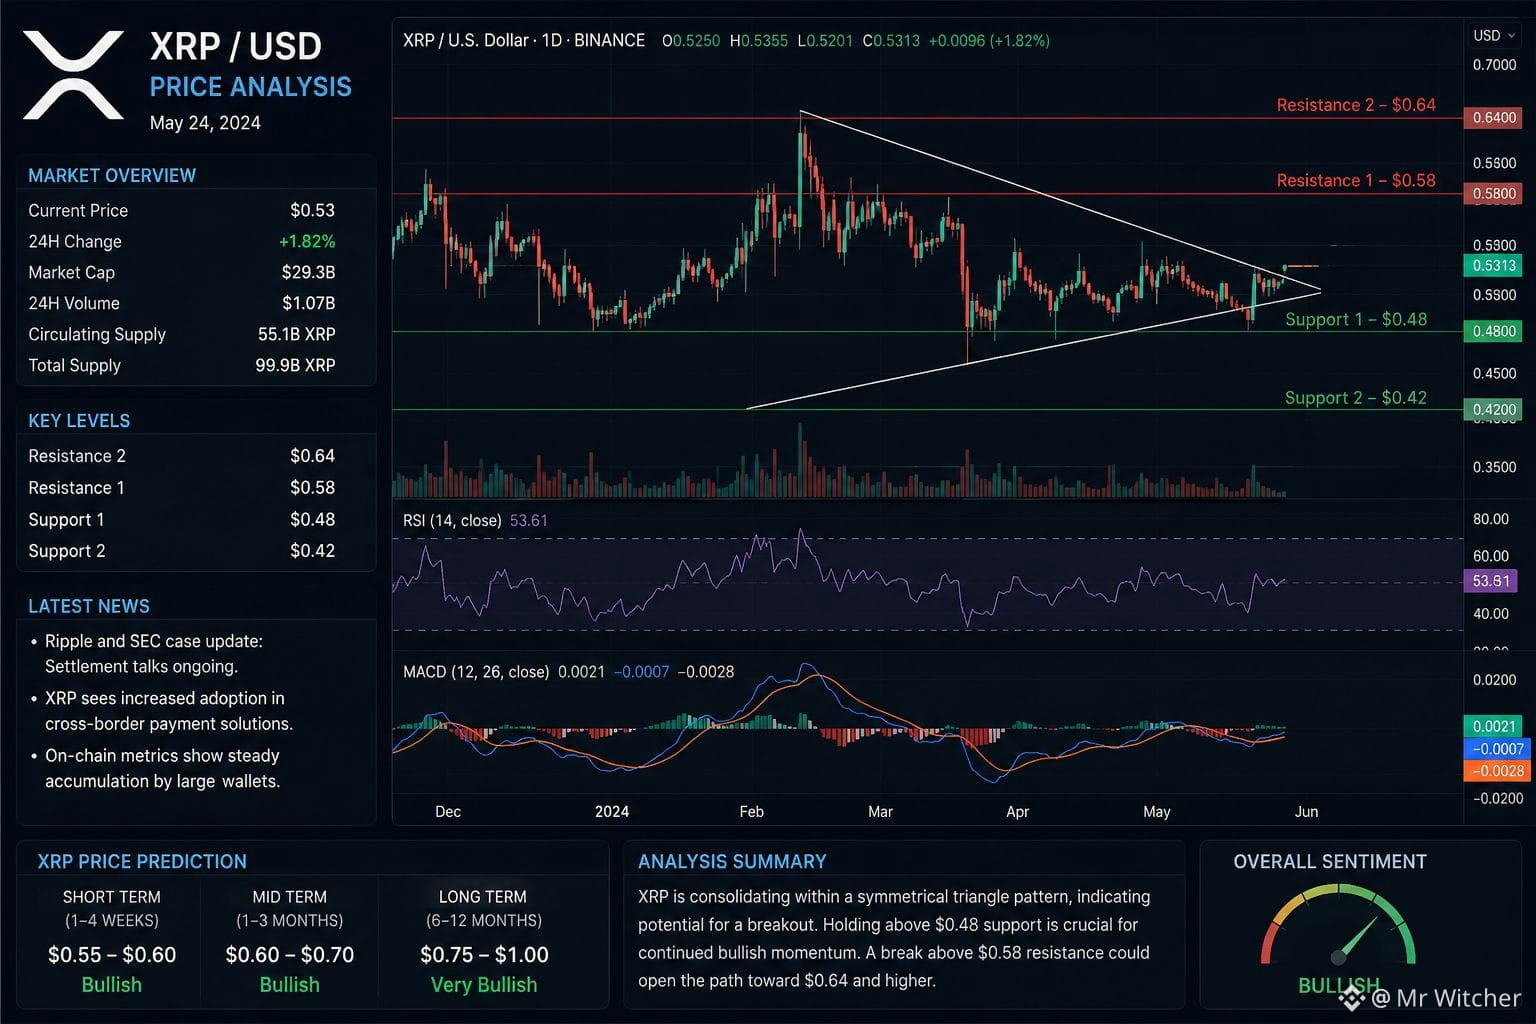Click the long term prediction $0.75 – $1.00
1536x1024 pixels.
pos(484,955)
